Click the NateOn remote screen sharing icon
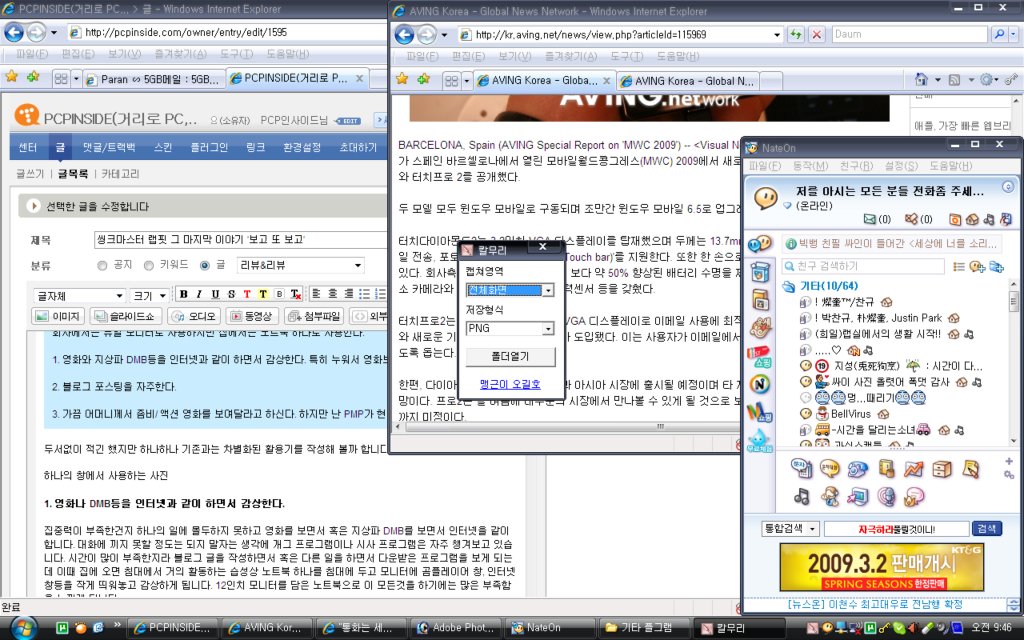This screenshot has width=1024, height=640. (857, 497)
